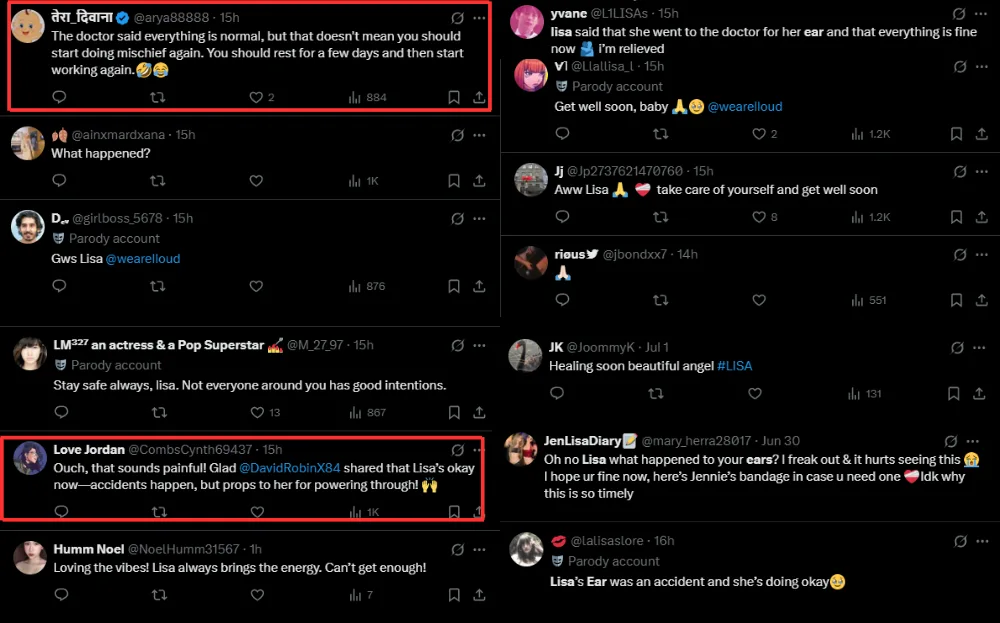
Task: Like the tweet by arya88888
Action: click(256, 97)
